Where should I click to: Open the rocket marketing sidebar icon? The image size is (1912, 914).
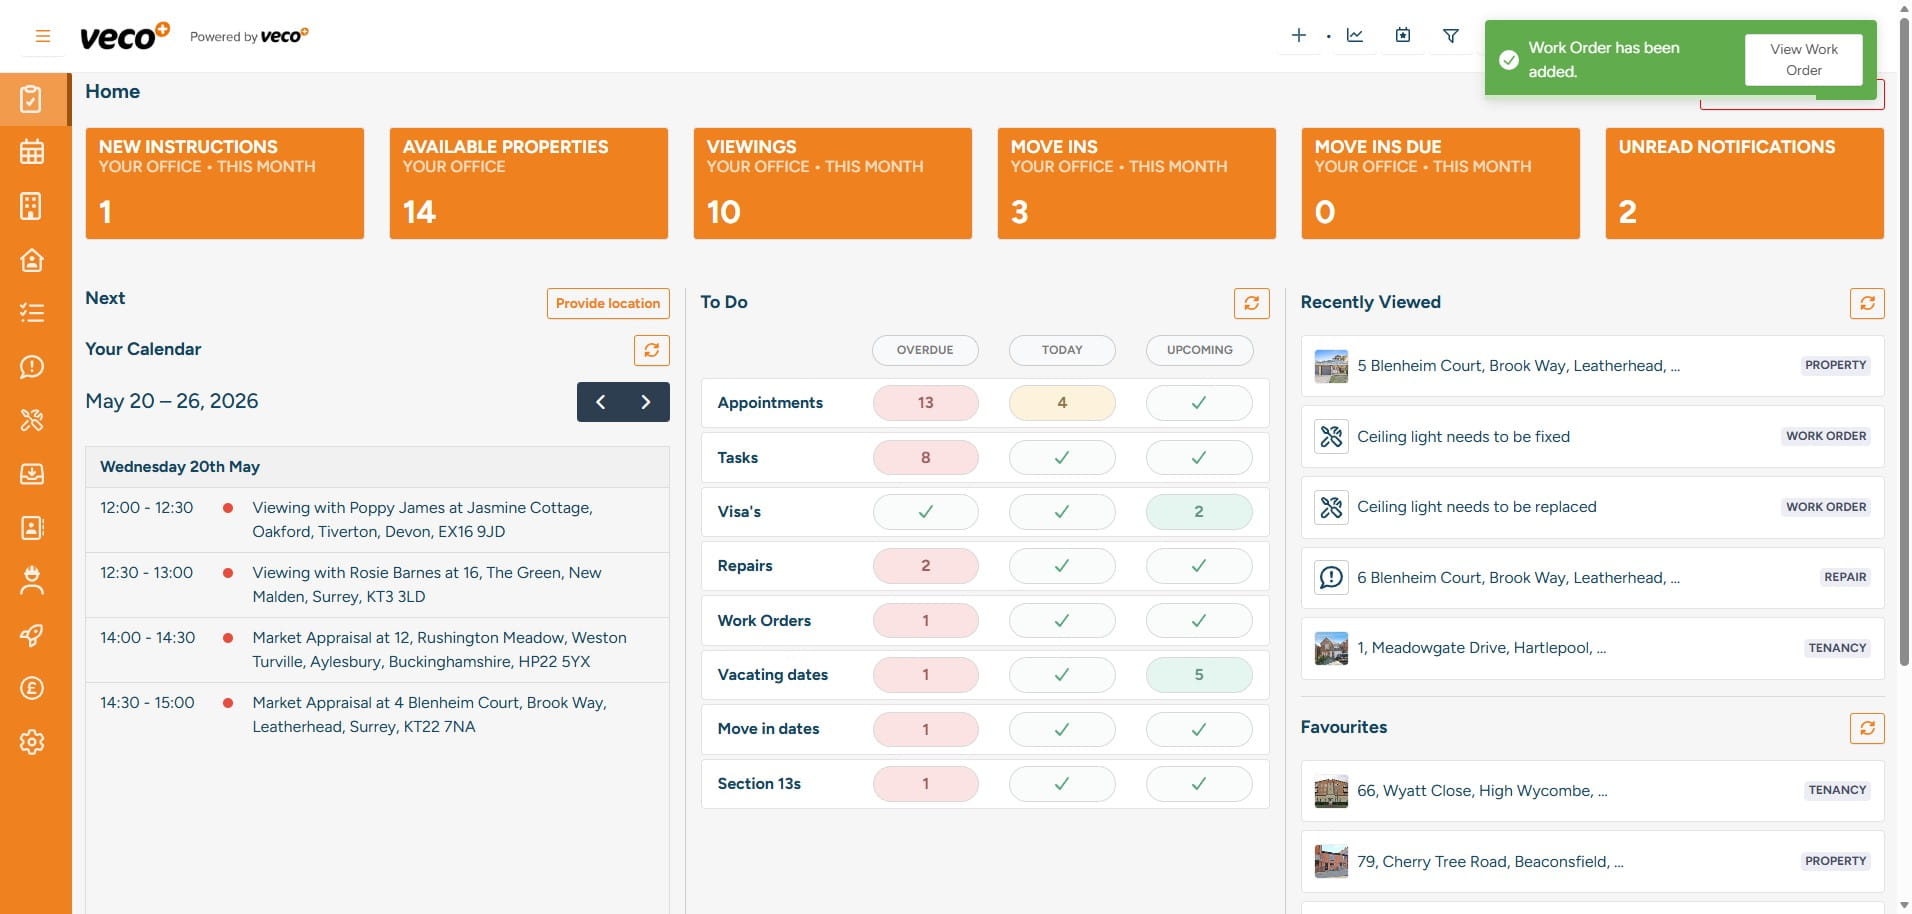(32, 635)
